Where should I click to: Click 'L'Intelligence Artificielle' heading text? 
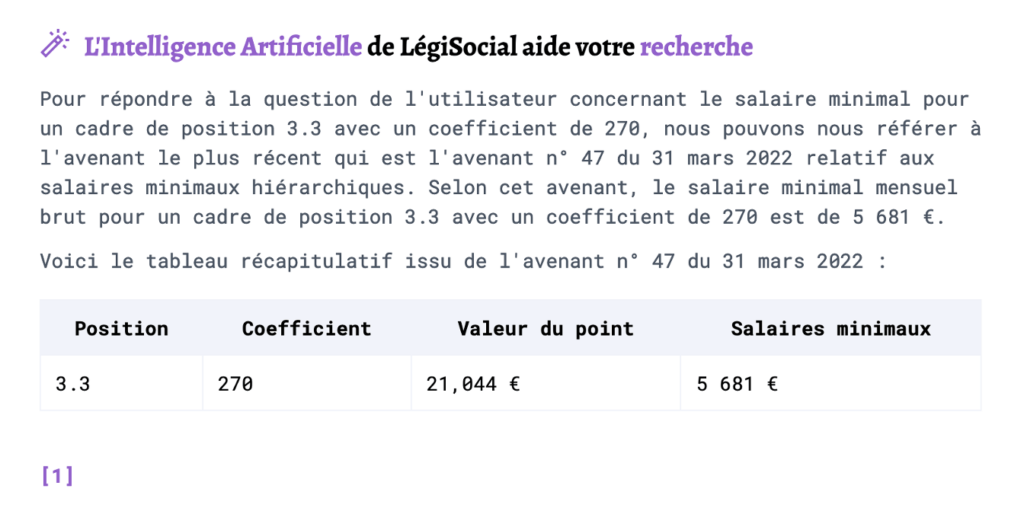223,47
